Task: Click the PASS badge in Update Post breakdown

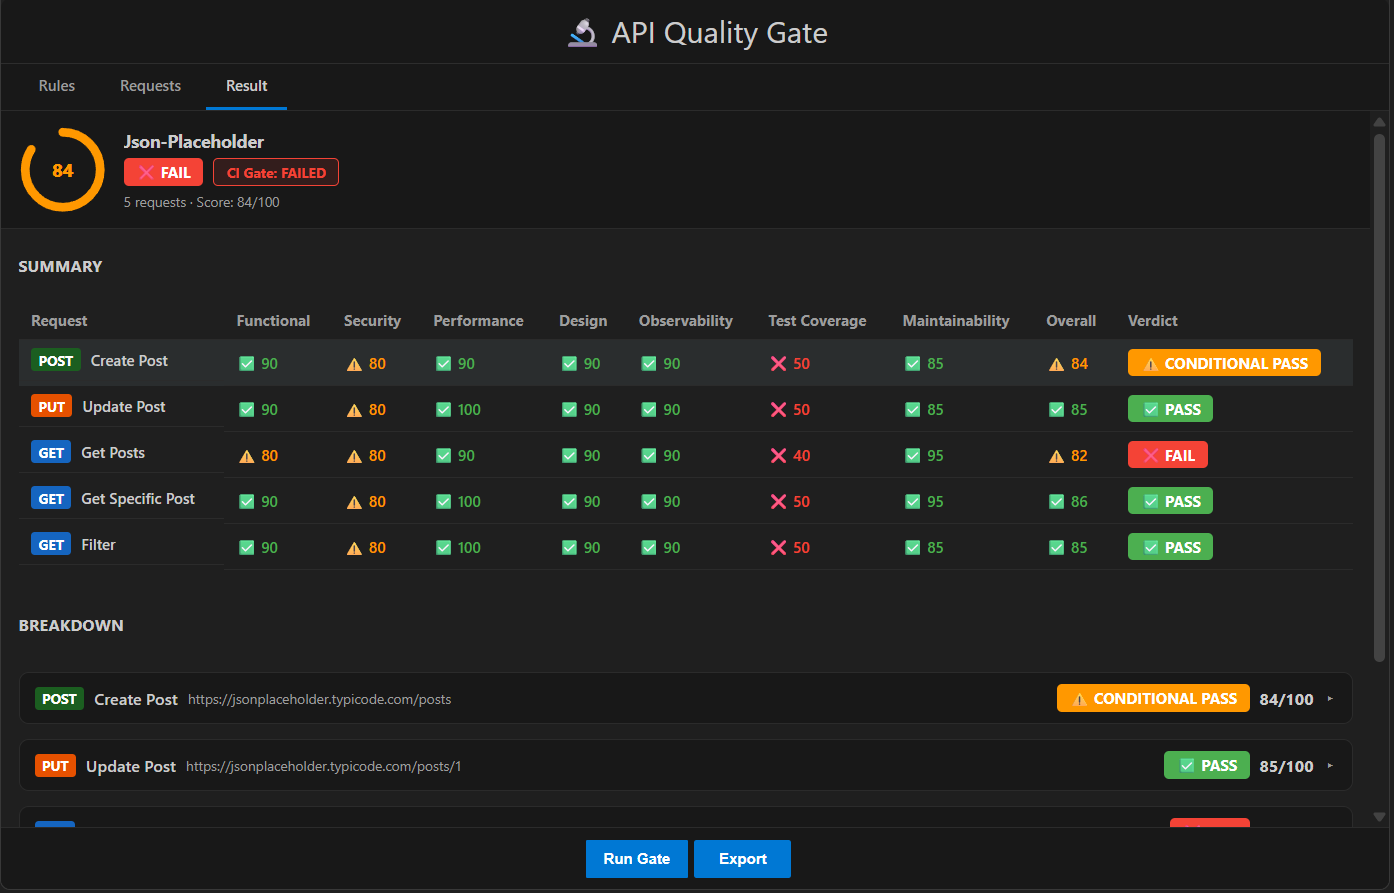Action: [1207, 765]
